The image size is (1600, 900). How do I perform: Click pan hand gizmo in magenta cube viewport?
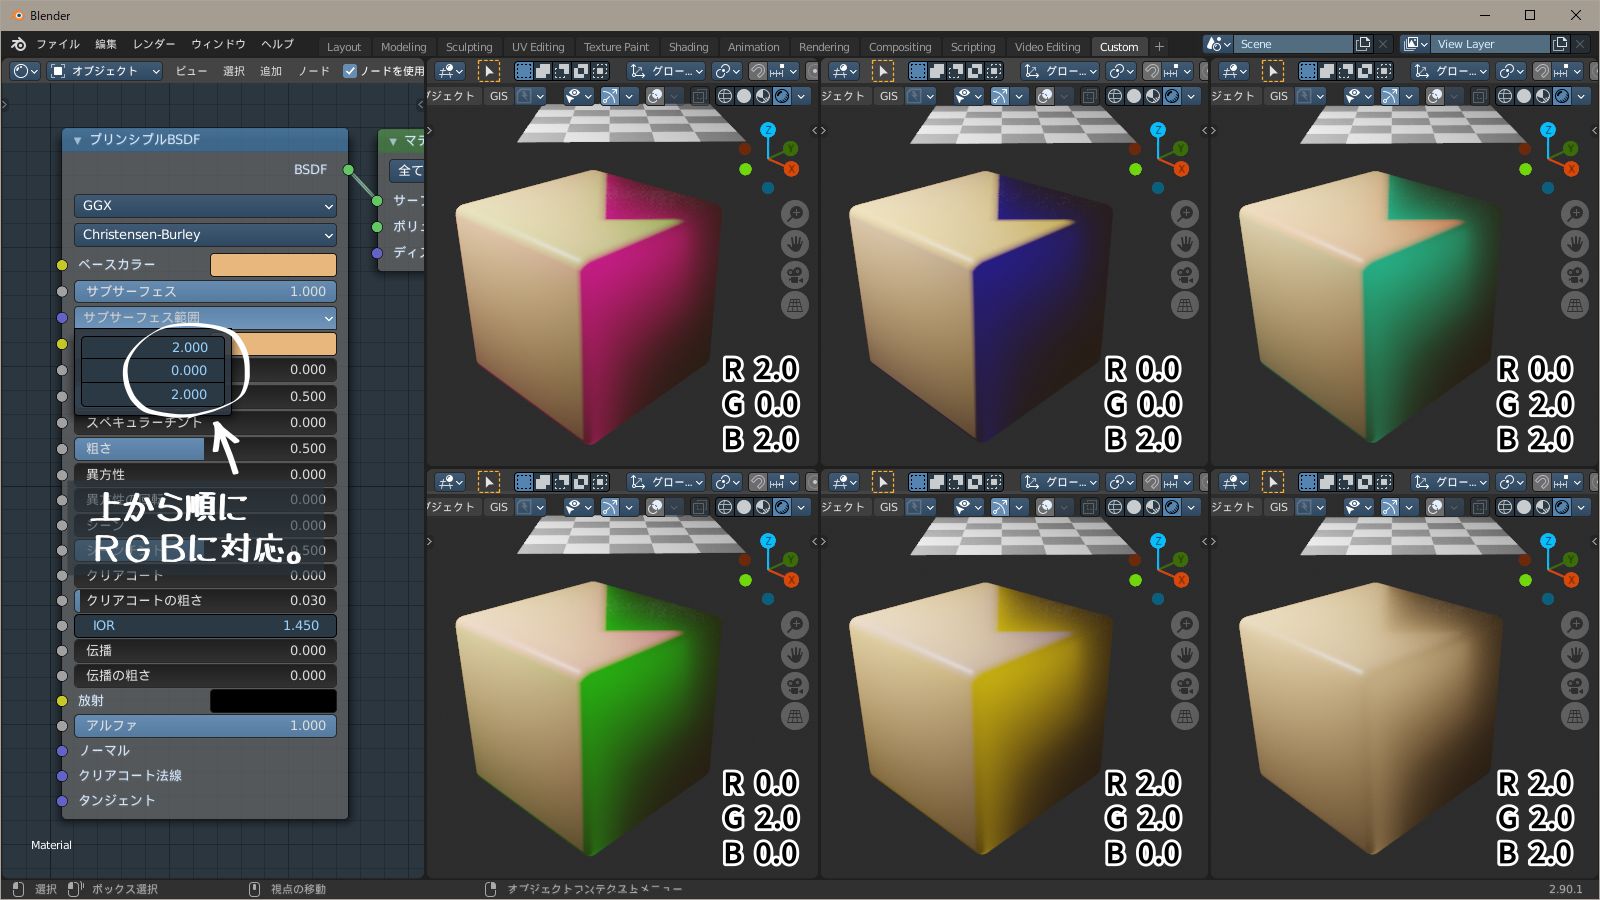tap(795, 245)
